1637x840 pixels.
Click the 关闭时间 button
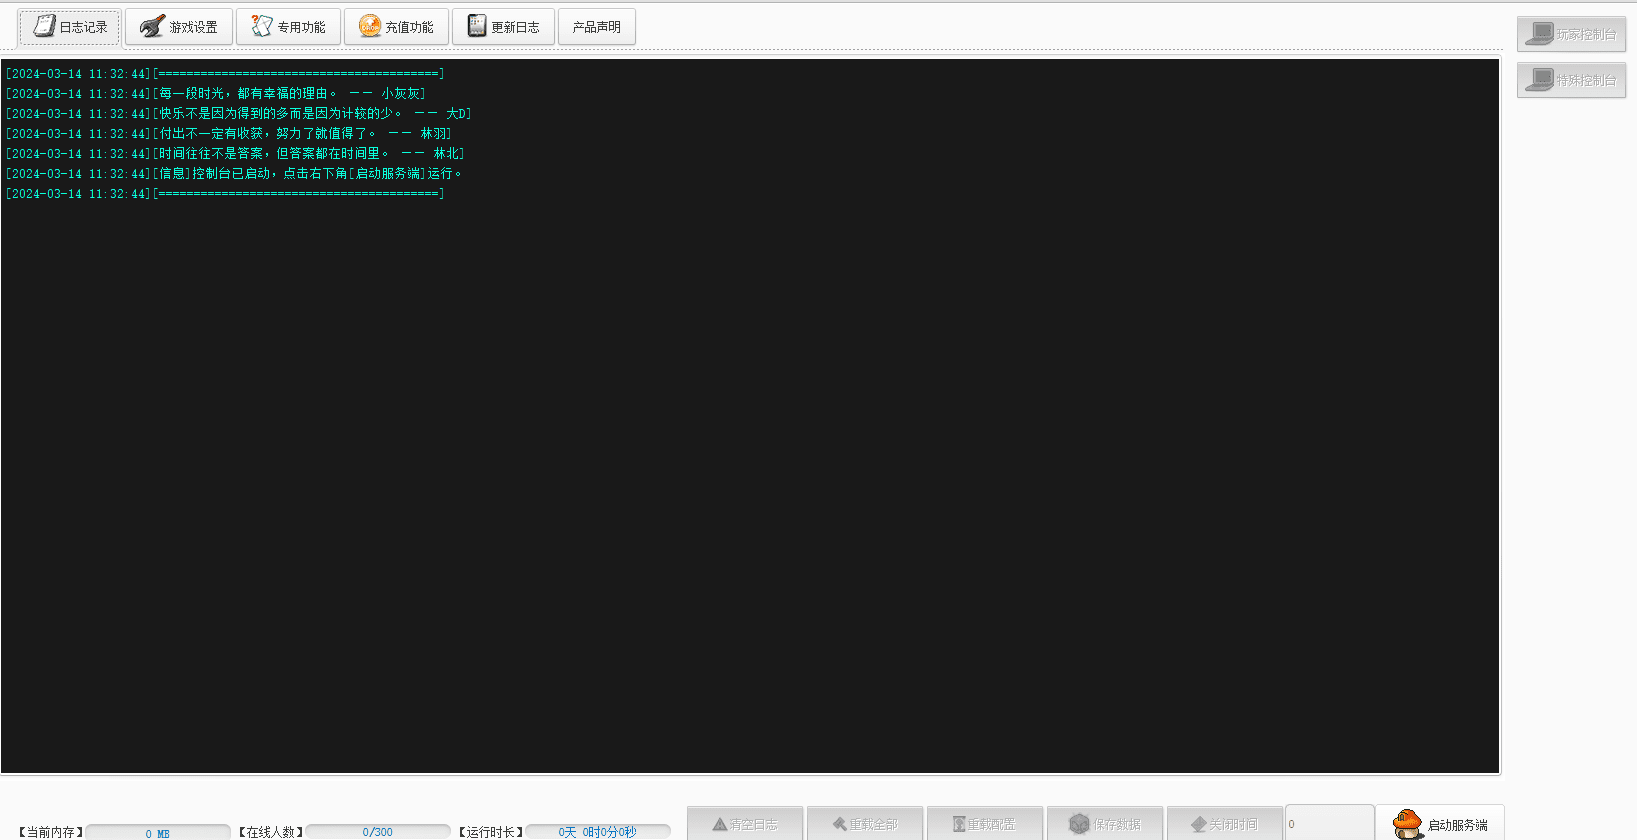click(x=1225, y=824)
